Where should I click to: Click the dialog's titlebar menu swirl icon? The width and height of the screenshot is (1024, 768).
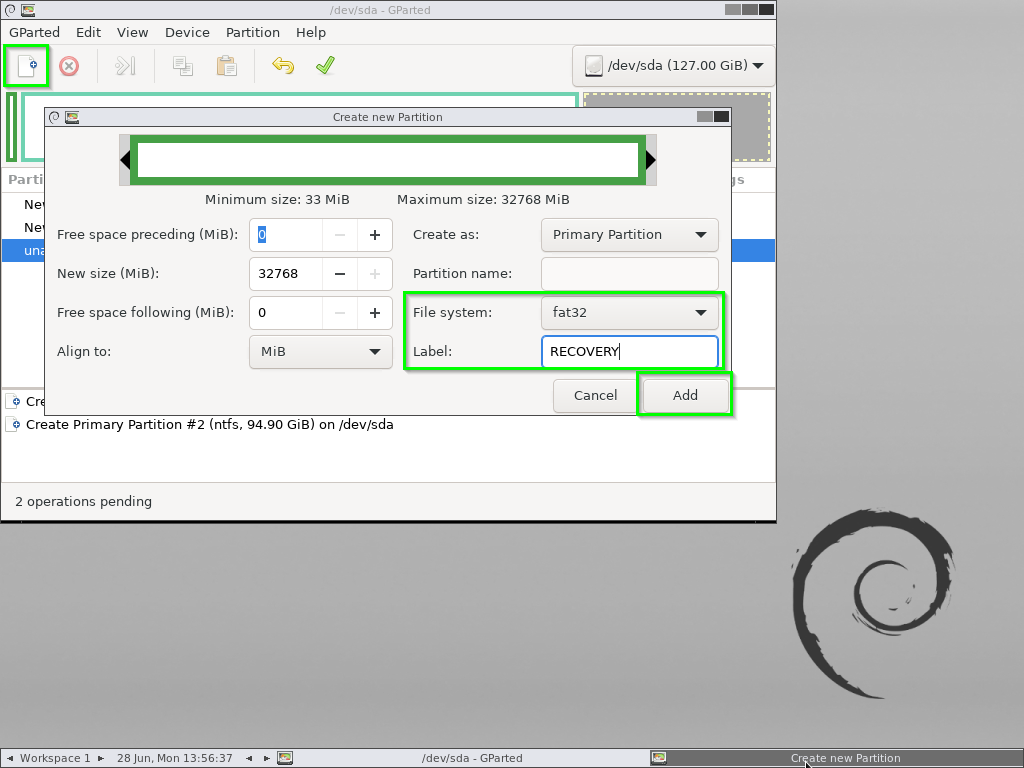(55, 117)
